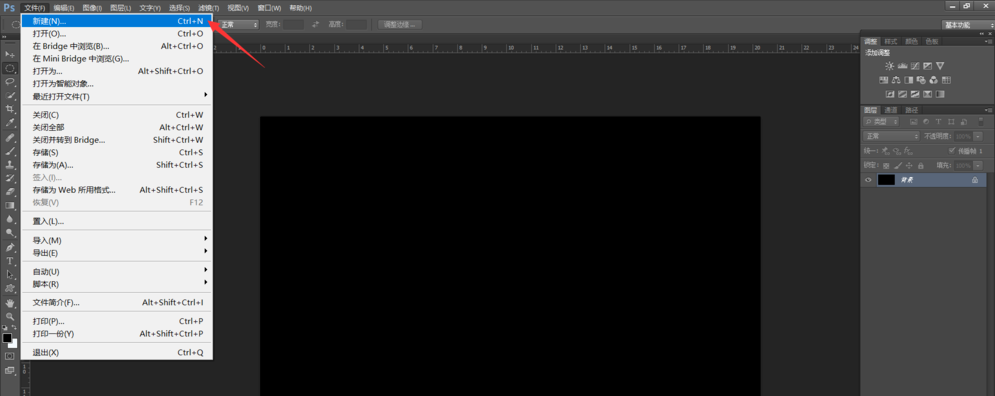Open the 不透明度 opacity dropdown arrow
995x396 pixels.
point(978,136)
